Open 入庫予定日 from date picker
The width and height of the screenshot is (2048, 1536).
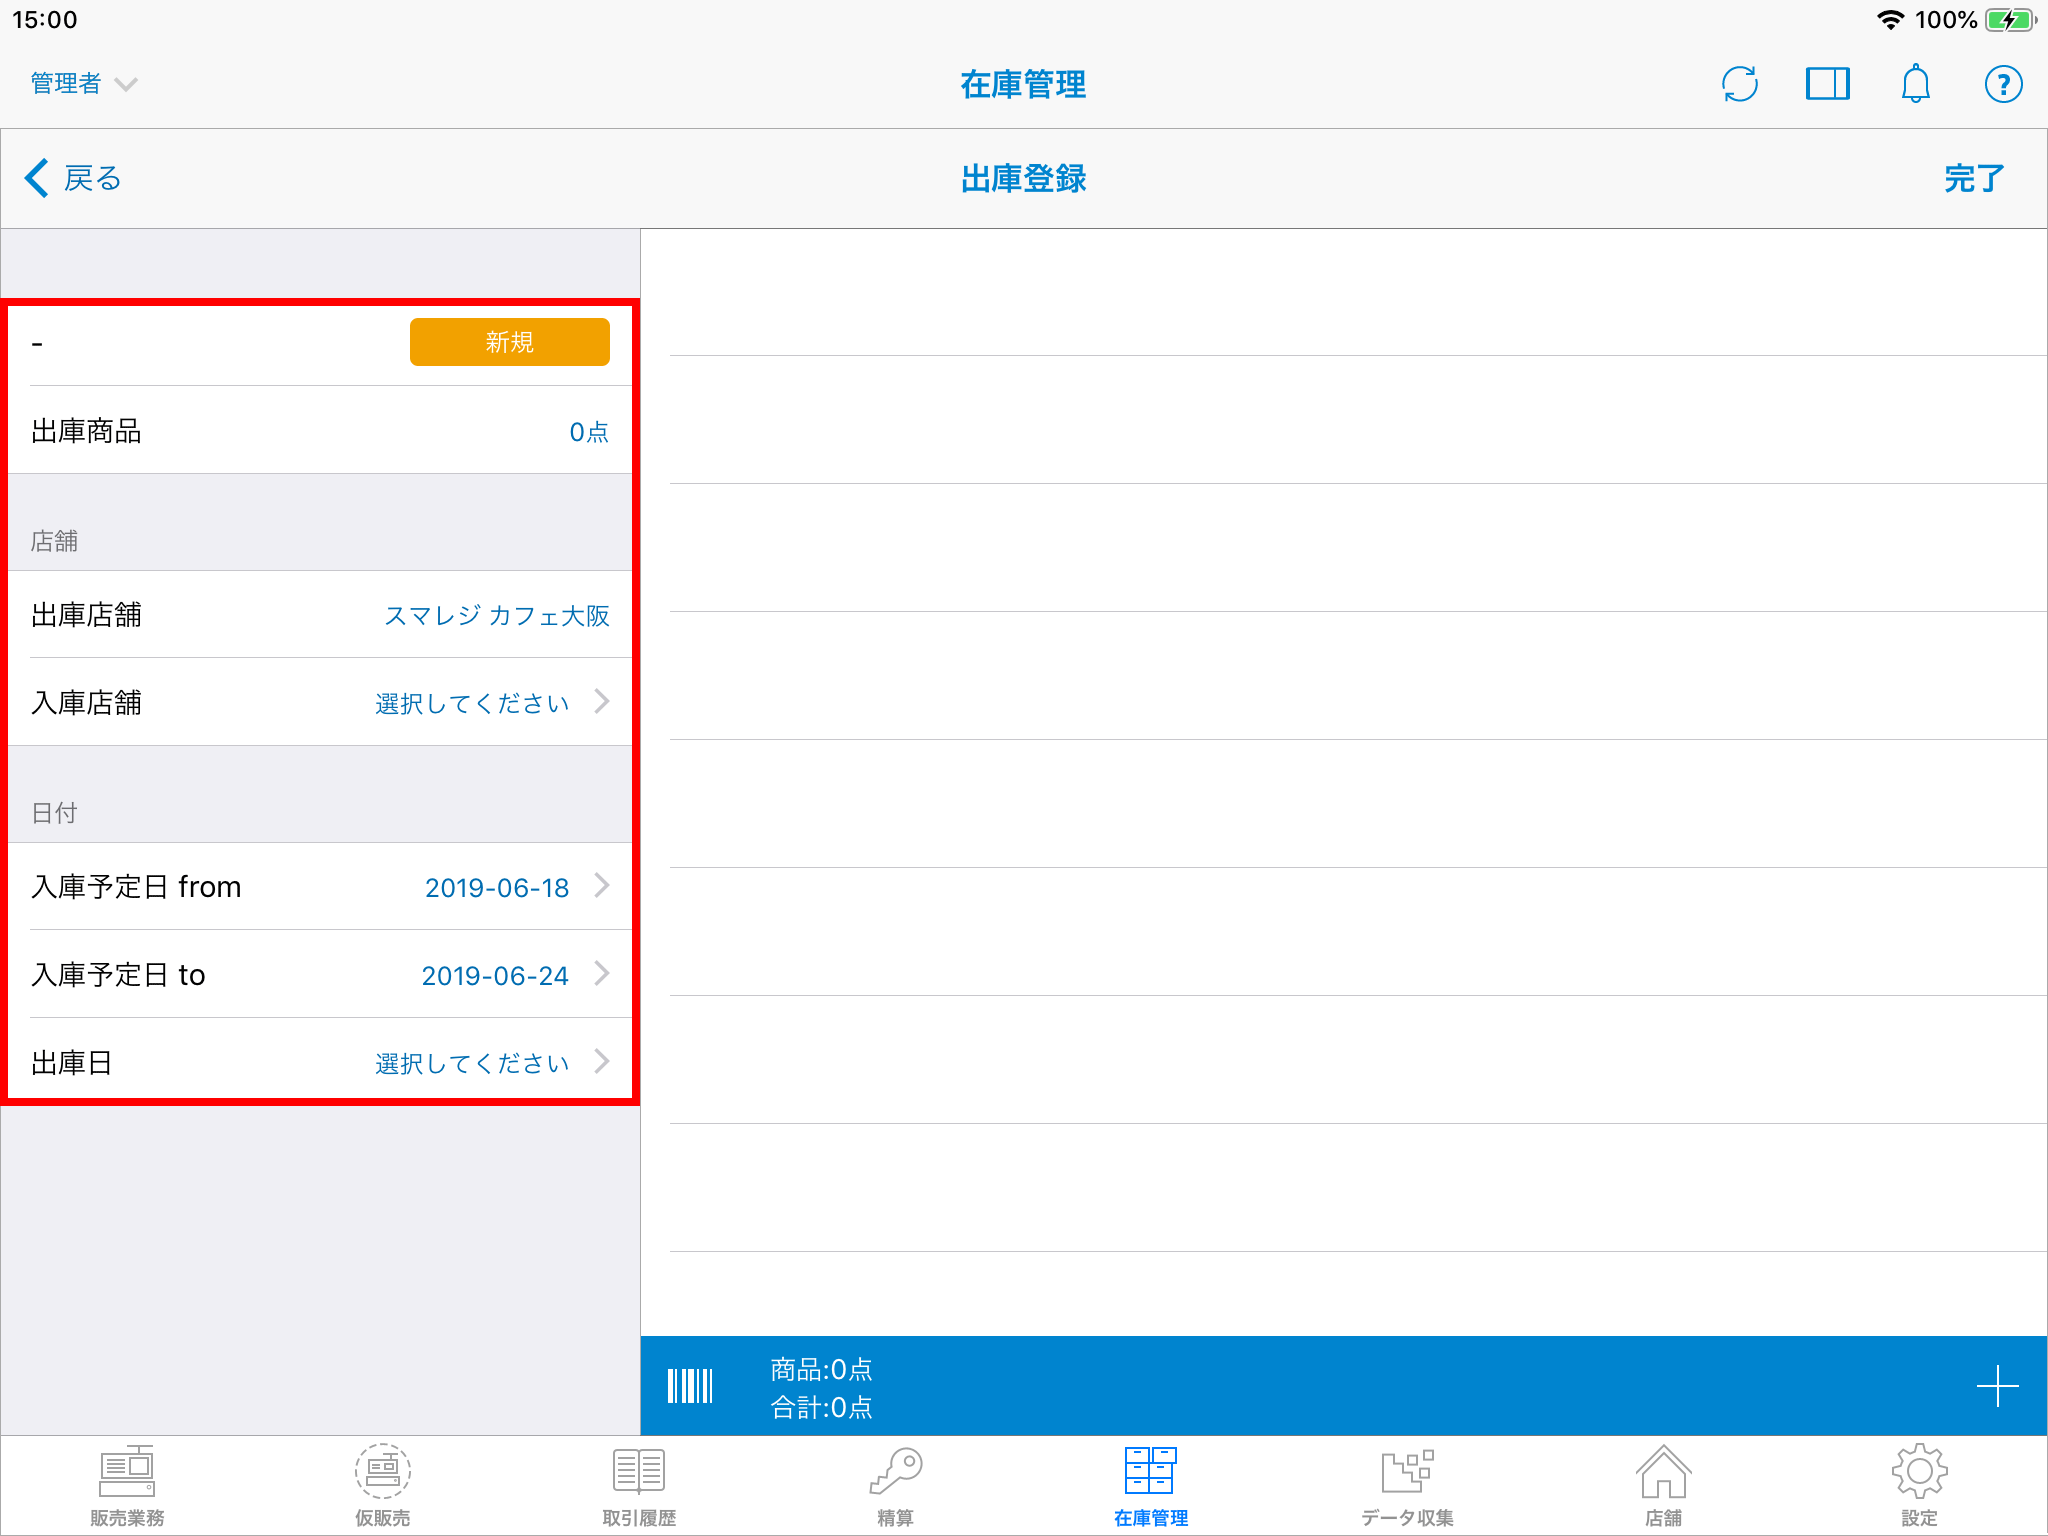click(x=320, y=886)
